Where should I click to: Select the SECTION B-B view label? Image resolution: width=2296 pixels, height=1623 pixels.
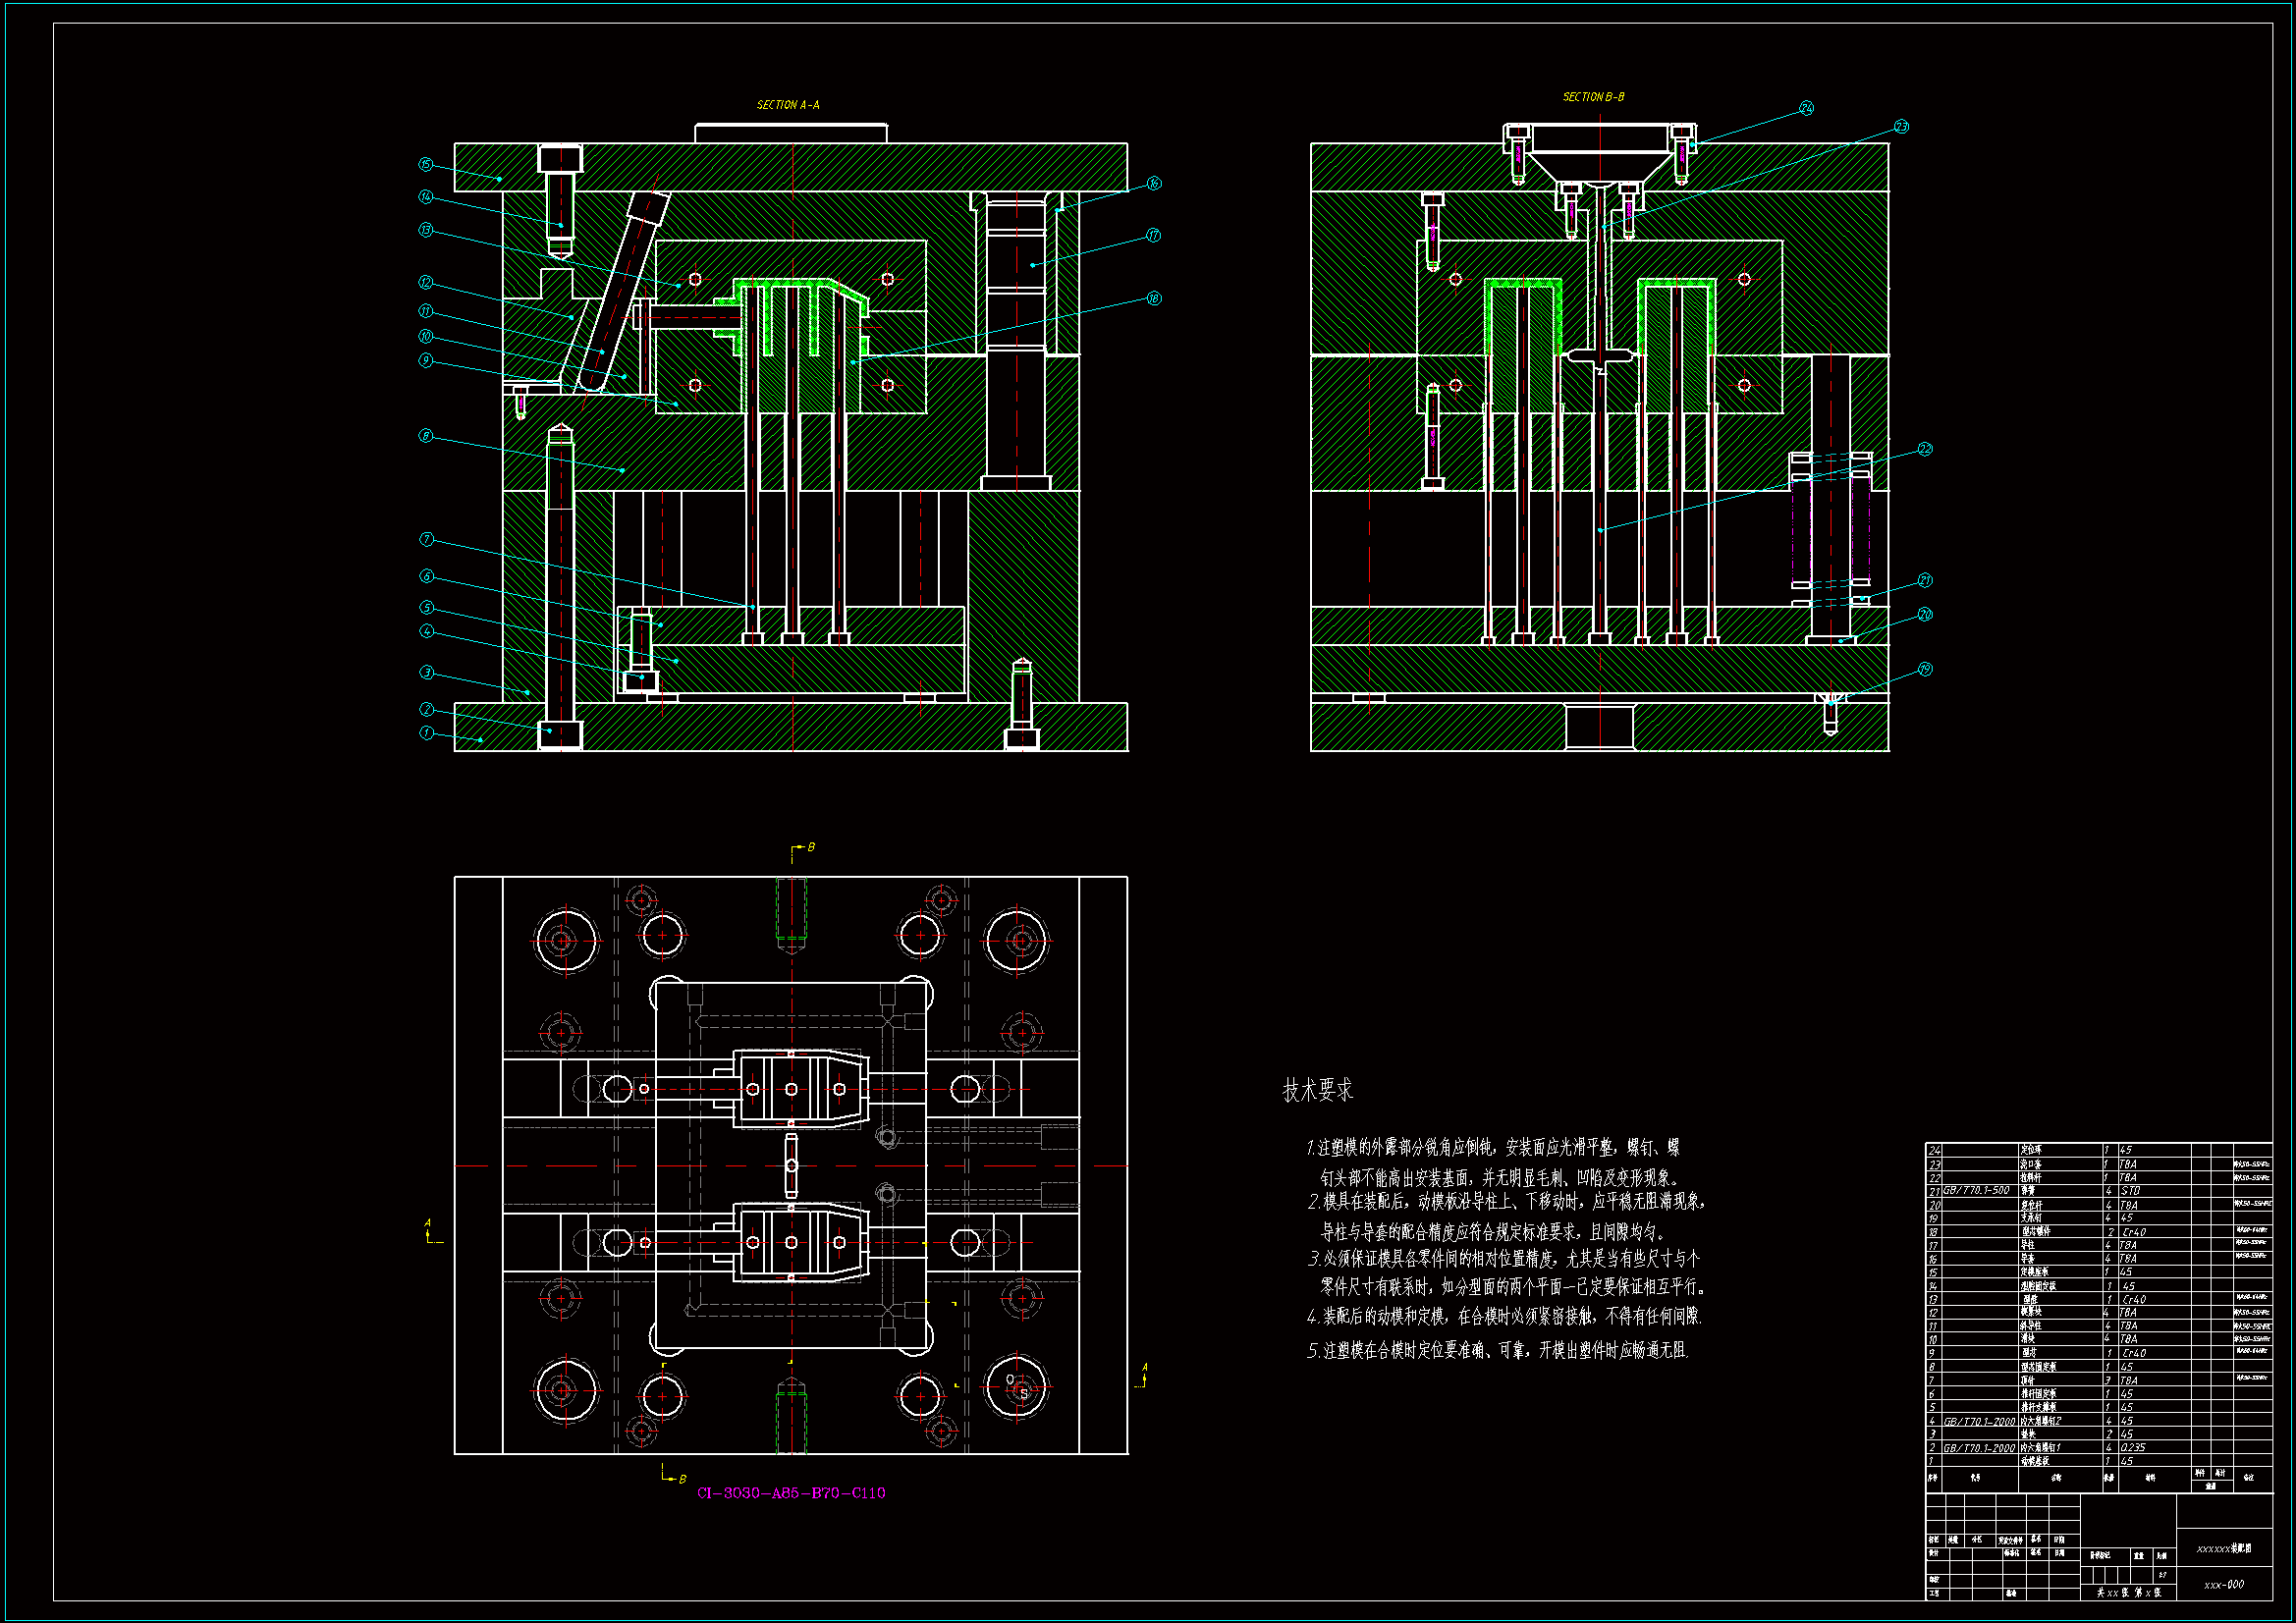(x=1593, y=97)
